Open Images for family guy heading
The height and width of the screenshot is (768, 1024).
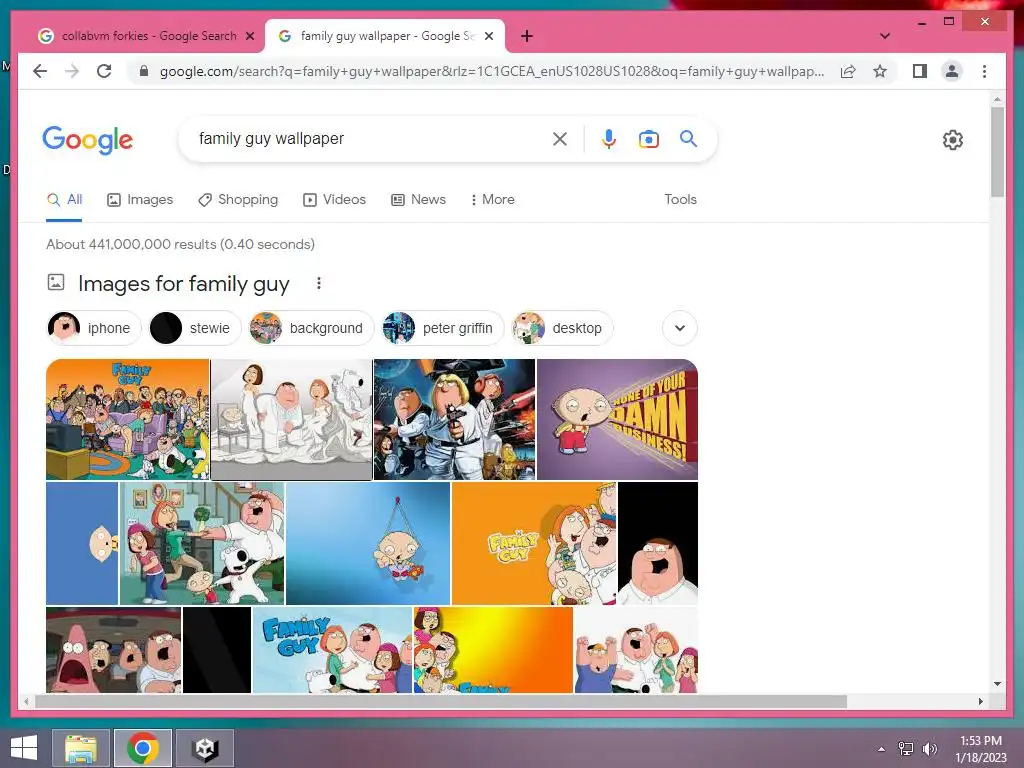[x=184, y=284]
